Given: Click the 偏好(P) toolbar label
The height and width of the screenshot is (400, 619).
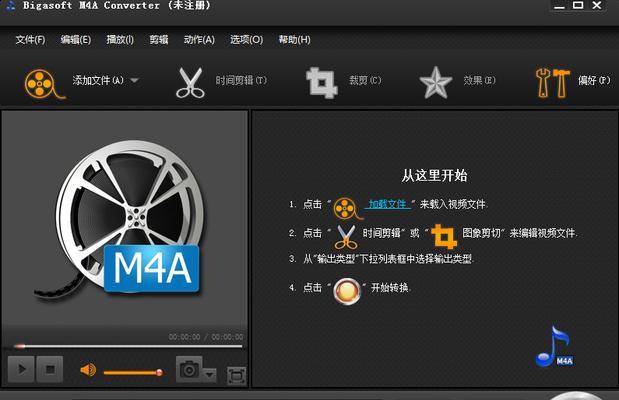Looking at the screenshot, I should [594, 80].
